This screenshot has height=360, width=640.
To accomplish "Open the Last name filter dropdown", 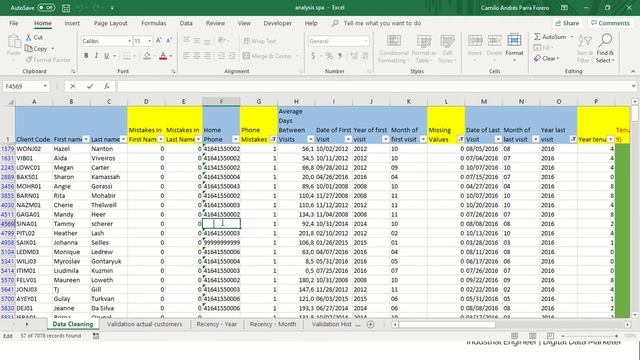I will pyautogui.click(x=123, y=139).
